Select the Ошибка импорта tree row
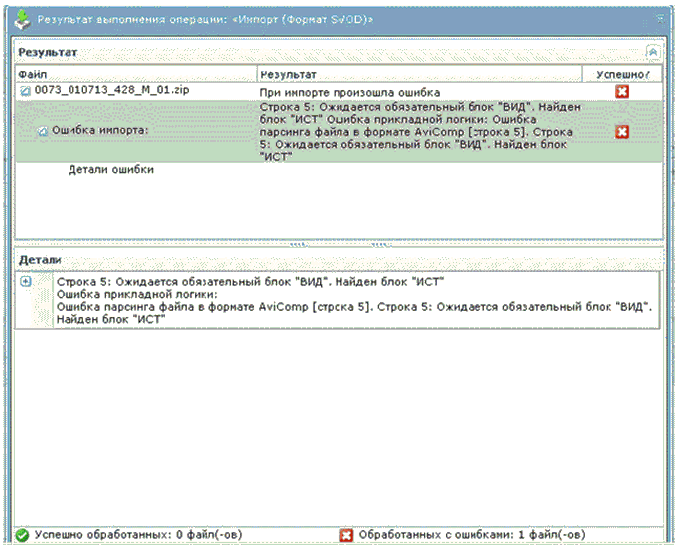The width and height of the screenshot is (680, 551). 98,132
